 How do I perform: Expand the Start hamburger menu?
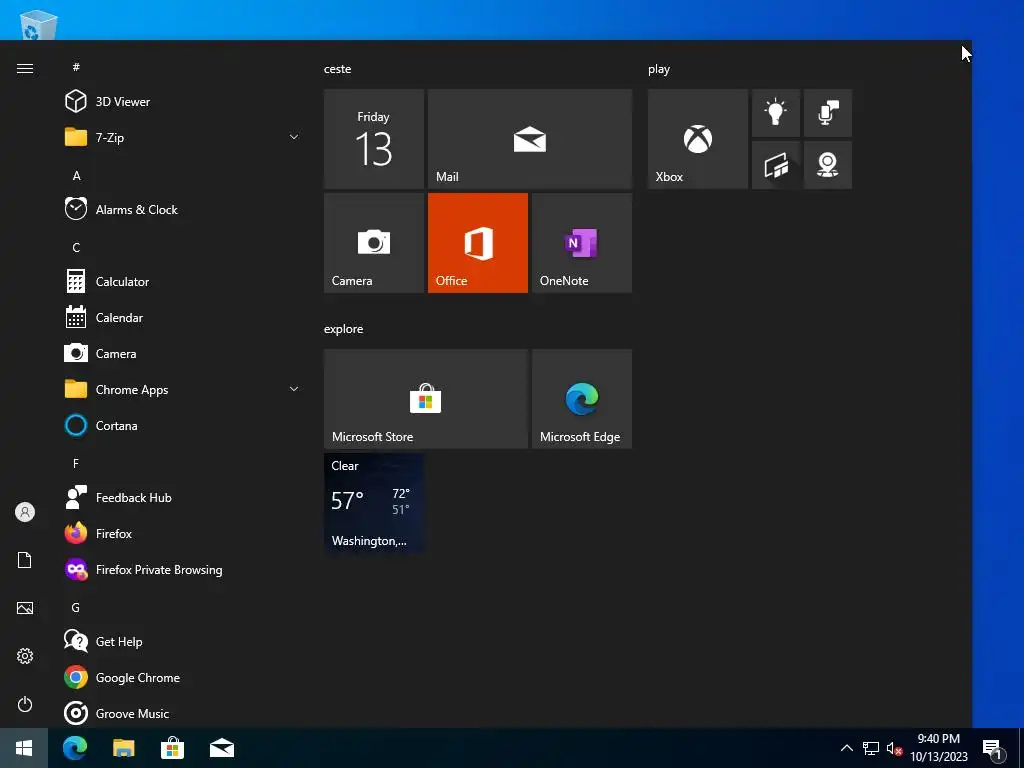click(x=25, y=69)
